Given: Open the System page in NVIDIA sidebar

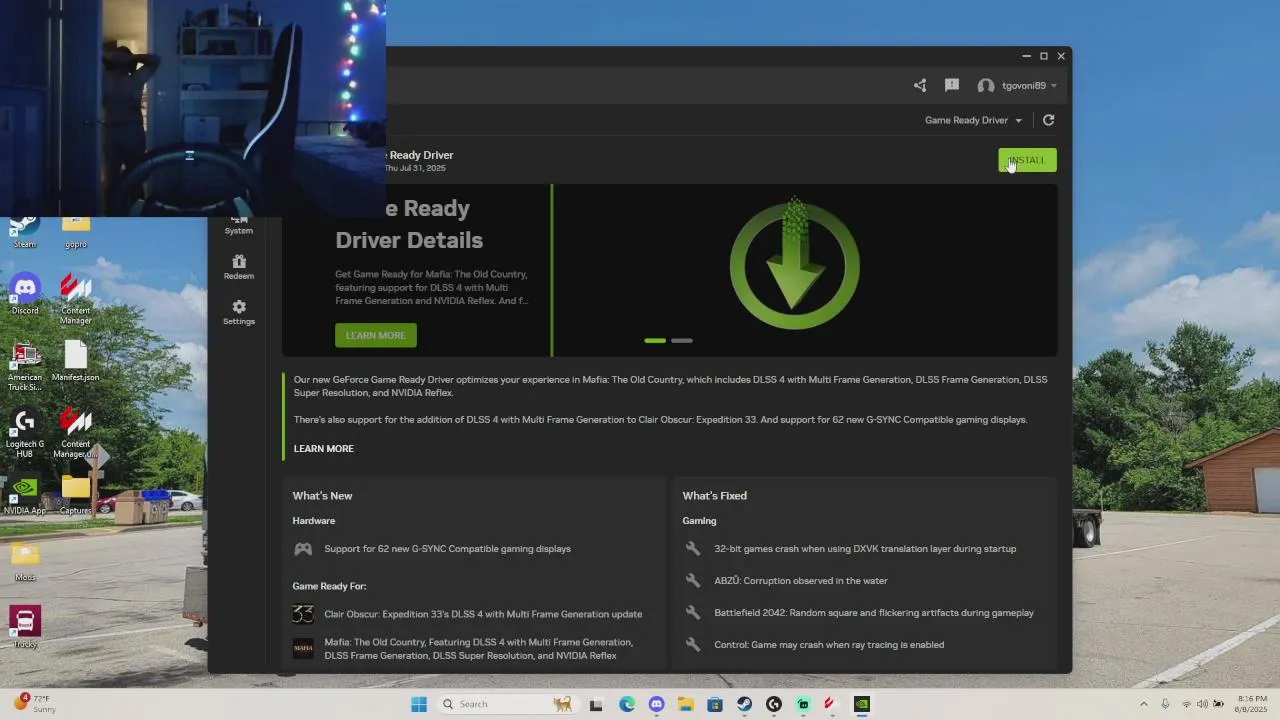Looking at the screenshot, I should (239, 225).
